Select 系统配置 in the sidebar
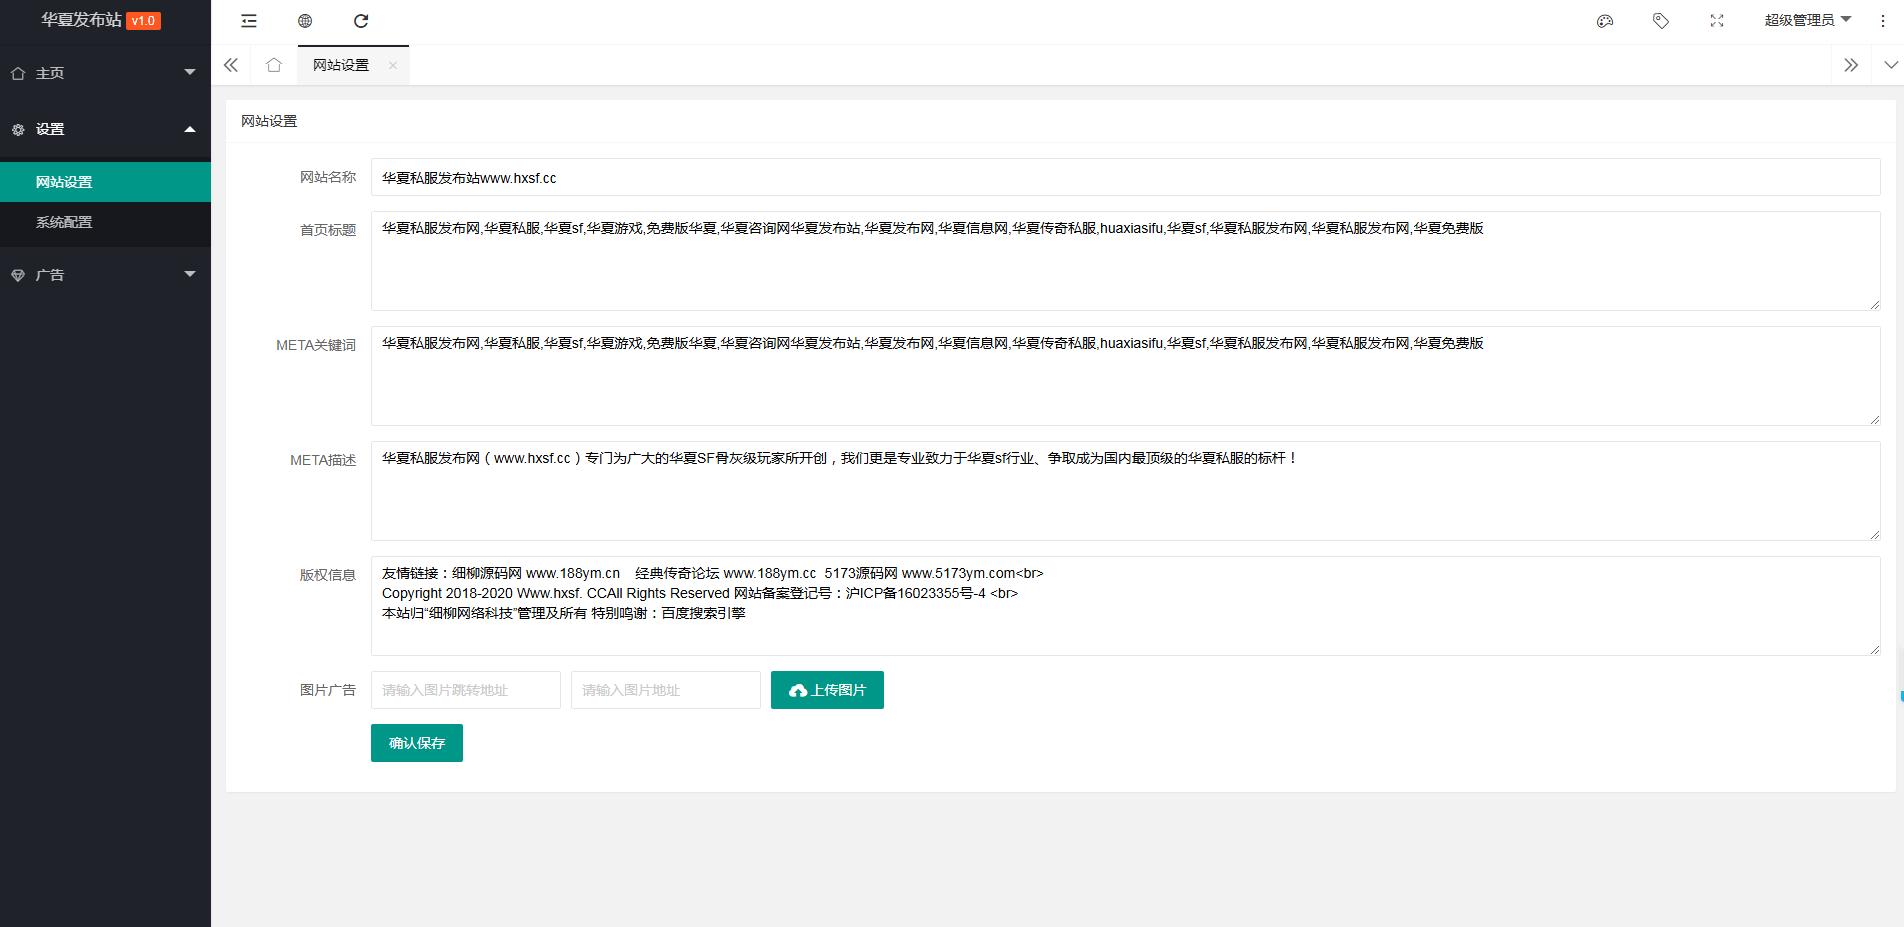This screenshot has width=1904, height=927. pyautogui.click(x=63, y=222)
